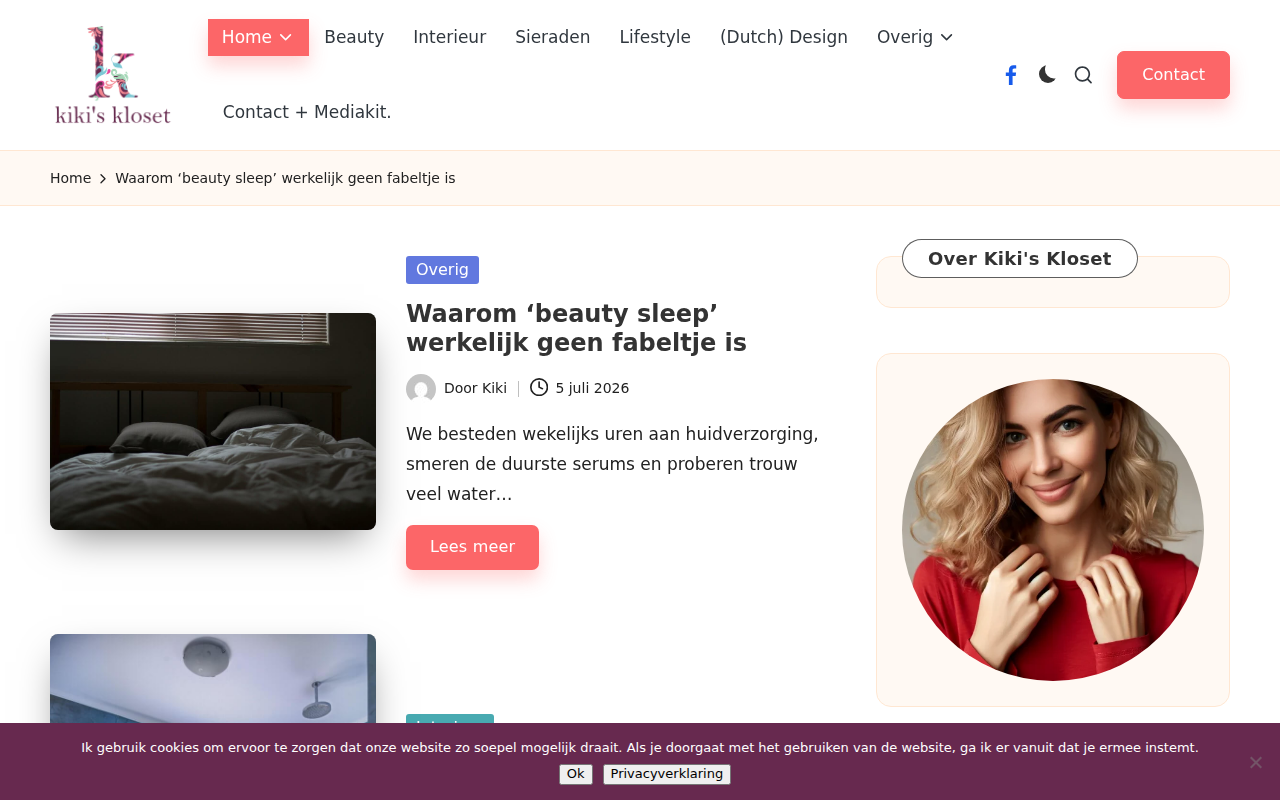1280x800 pixels.
Task: Click the clock icon next to the date
Action: (x=539, y=387)
